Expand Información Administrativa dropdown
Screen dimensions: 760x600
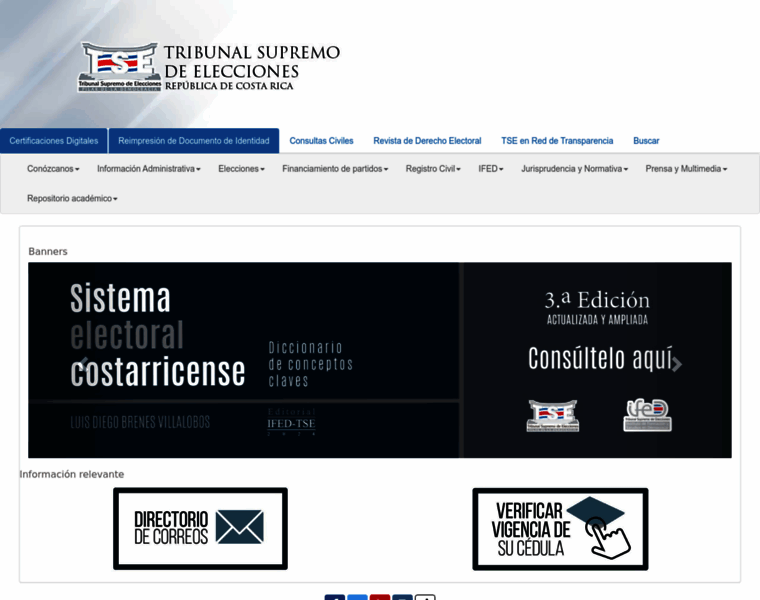pyautogui.click(x=149, y=169)
